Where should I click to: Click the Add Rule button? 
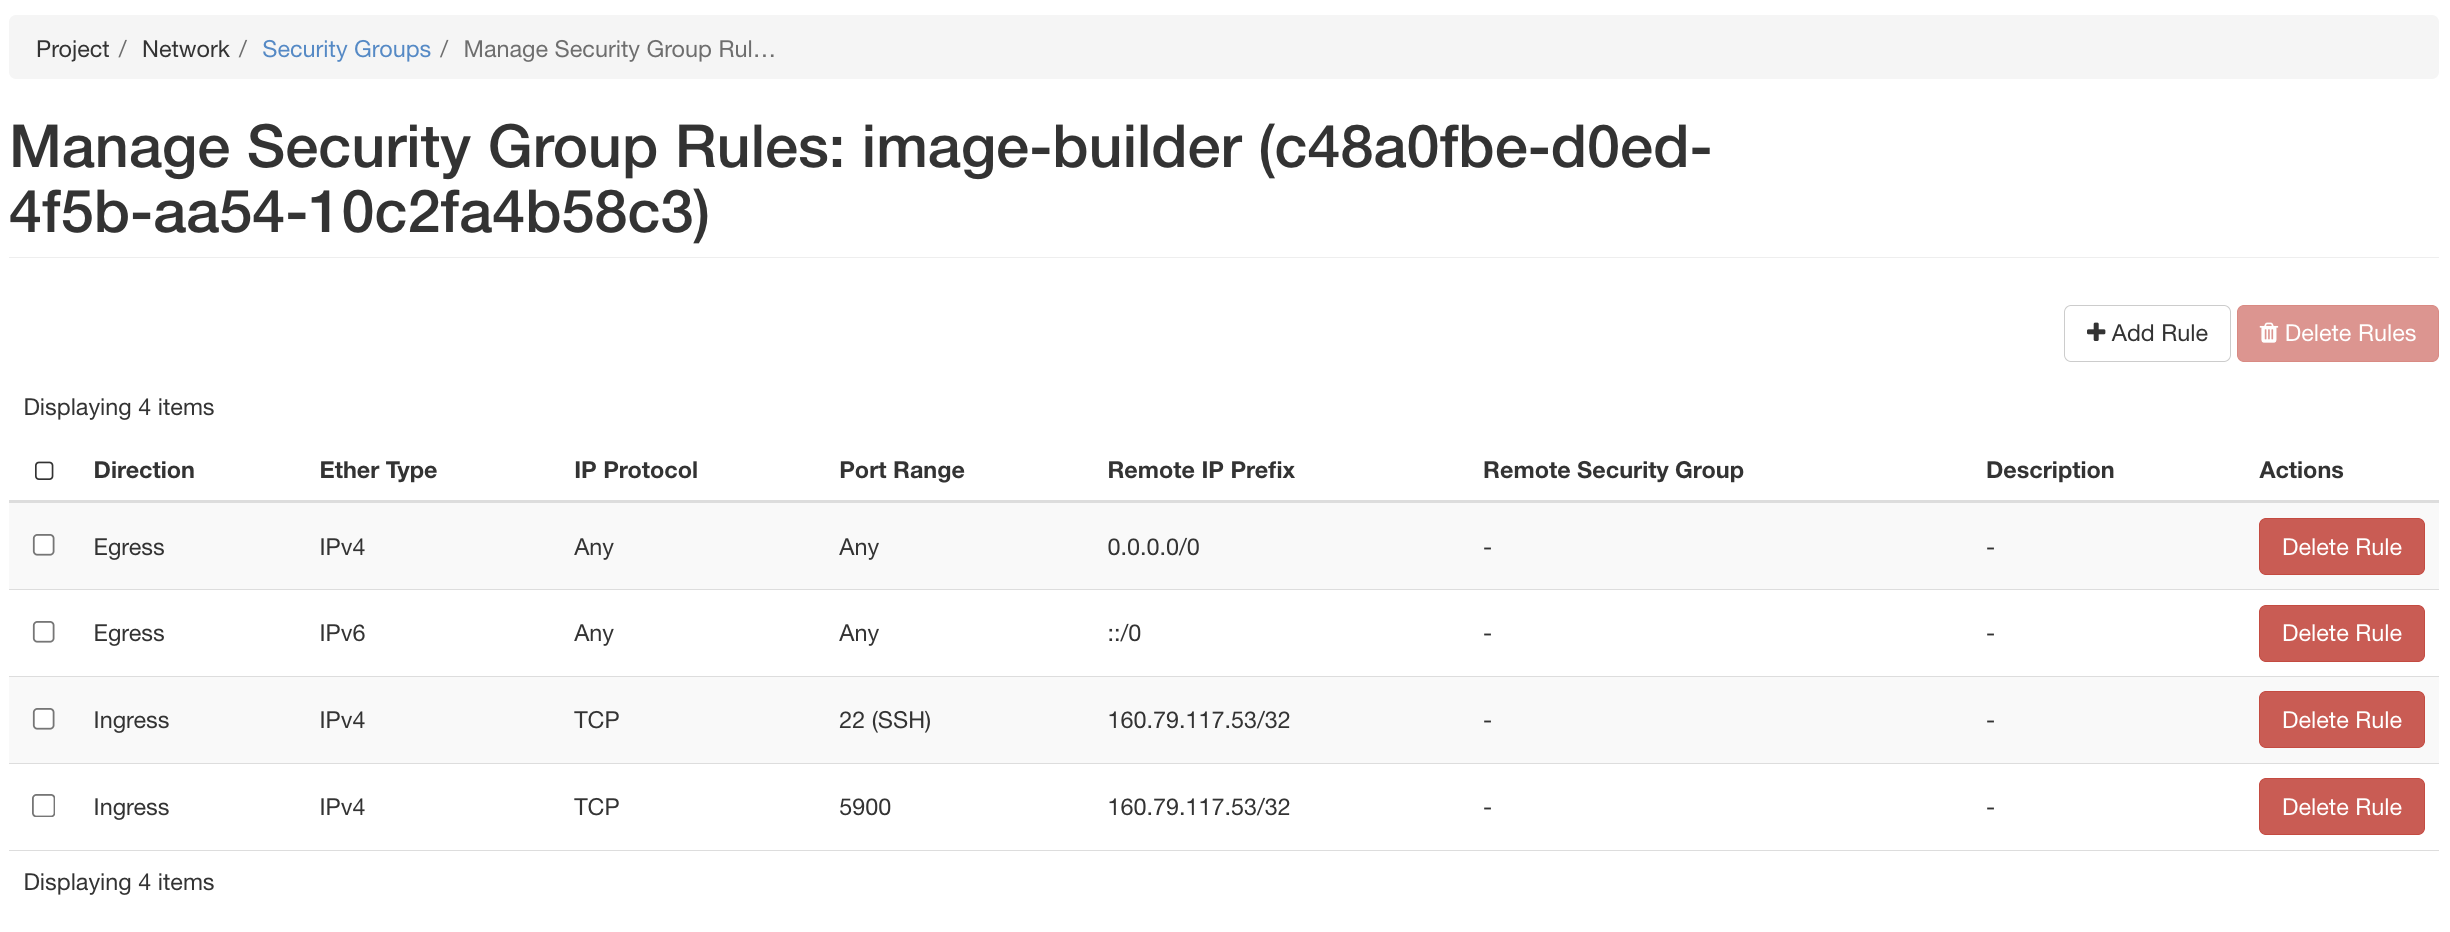(2146, 332)
